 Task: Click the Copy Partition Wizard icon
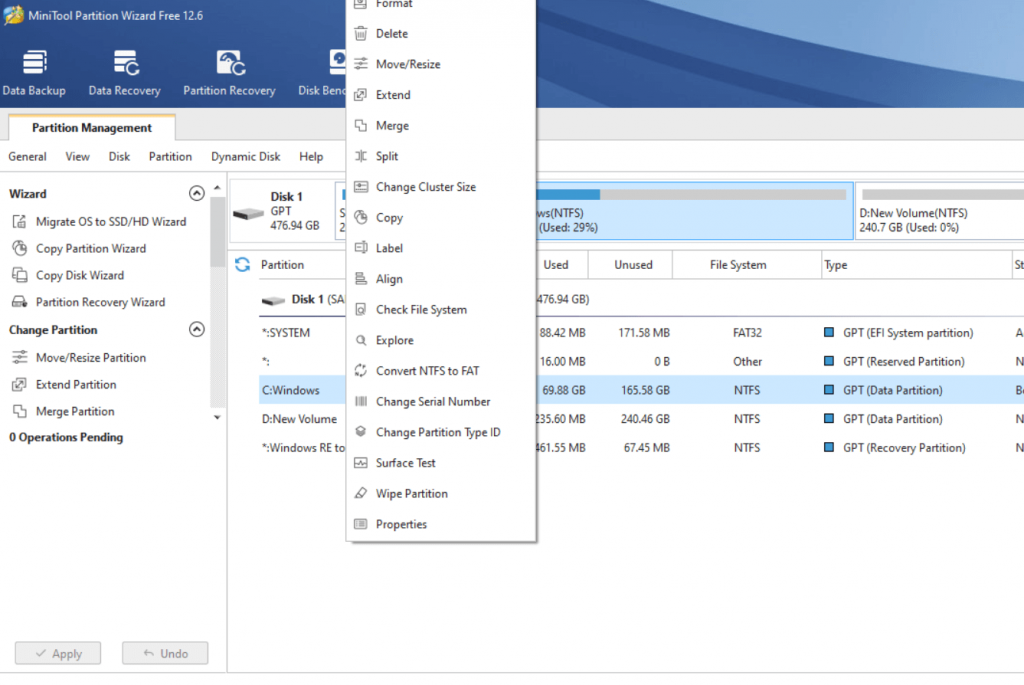pyautogui.click(x=20, y=248)
